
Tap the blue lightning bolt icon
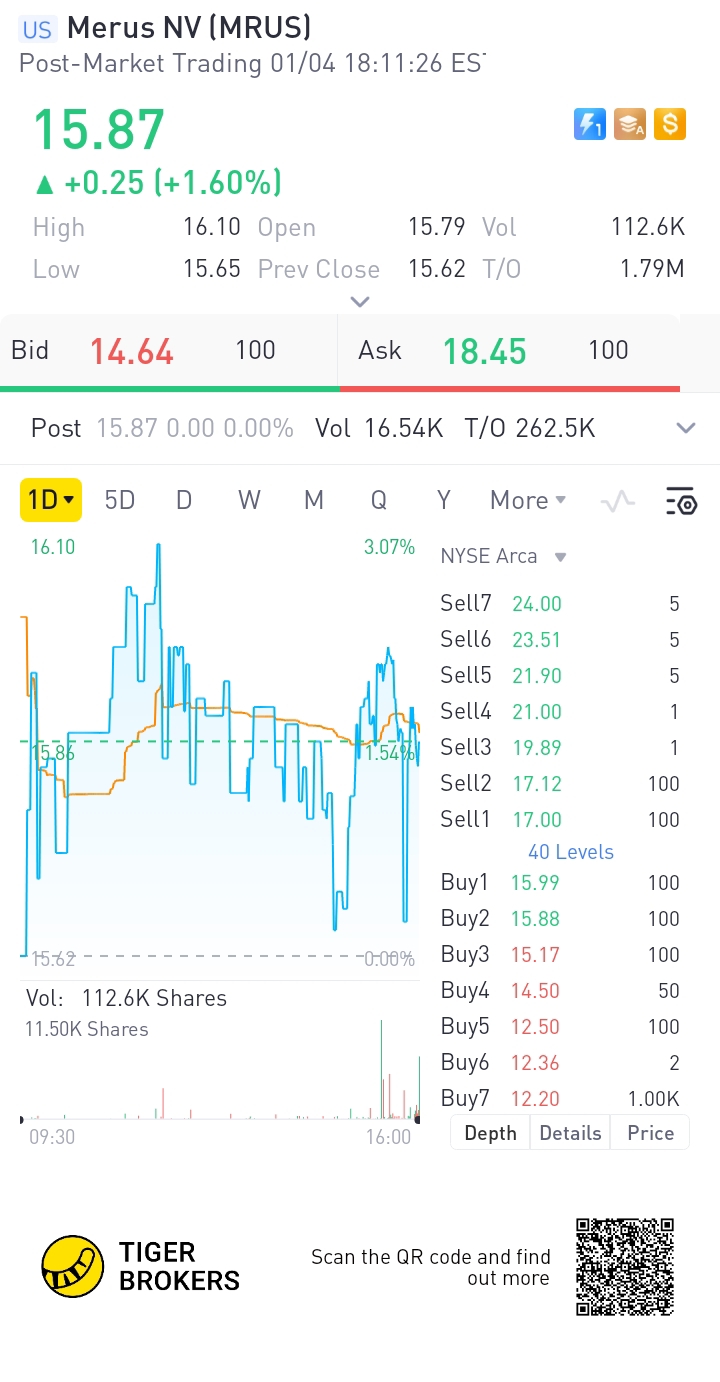590,124
